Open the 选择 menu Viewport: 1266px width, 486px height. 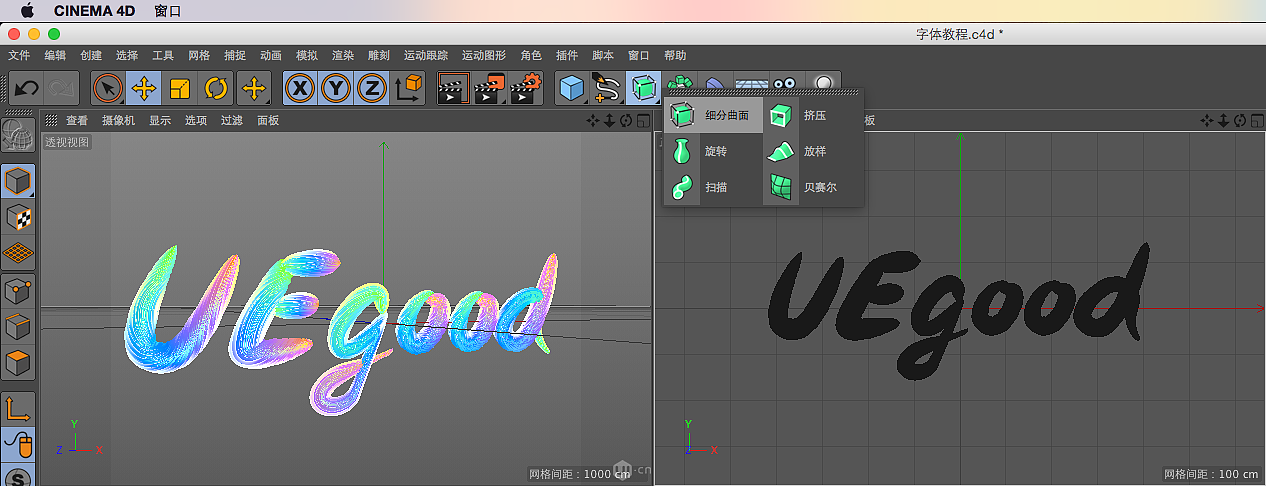127,55
